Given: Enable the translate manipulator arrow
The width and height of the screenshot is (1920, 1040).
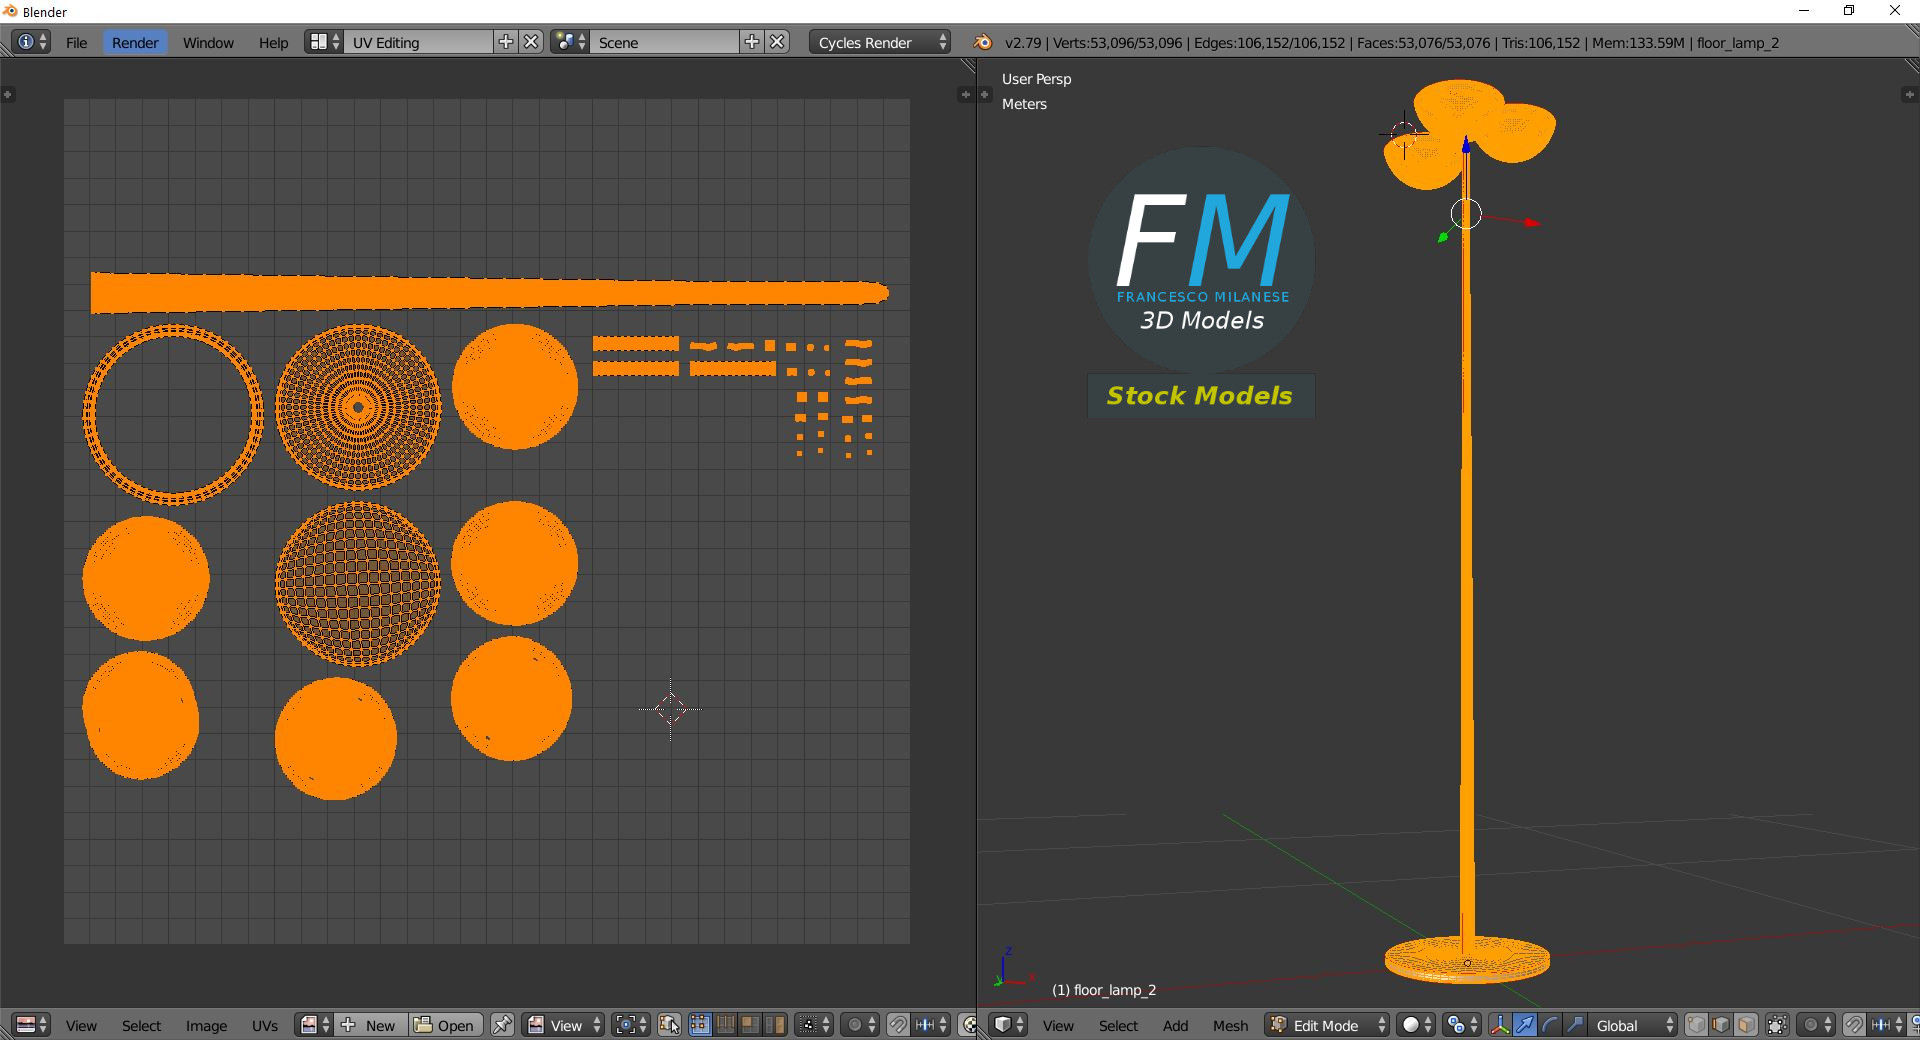Looking at the screenshot, I should (1525, 1025).
